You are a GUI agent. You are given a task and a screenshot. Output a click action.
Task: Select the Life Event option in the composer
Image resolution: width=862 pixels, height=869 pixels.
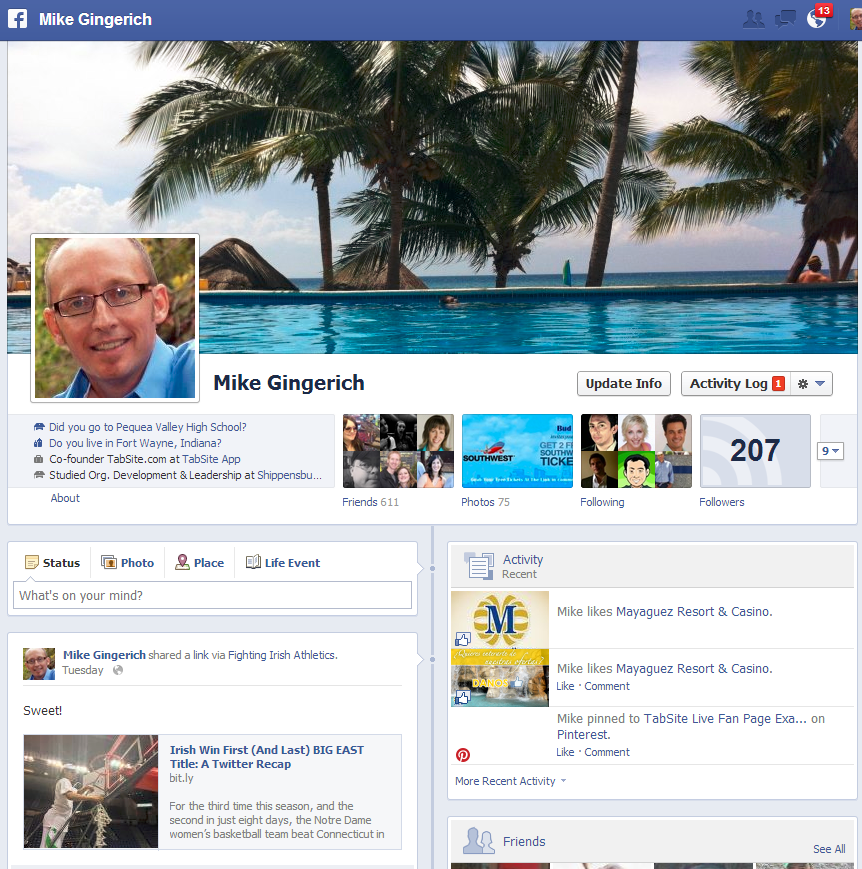[282, 562]
